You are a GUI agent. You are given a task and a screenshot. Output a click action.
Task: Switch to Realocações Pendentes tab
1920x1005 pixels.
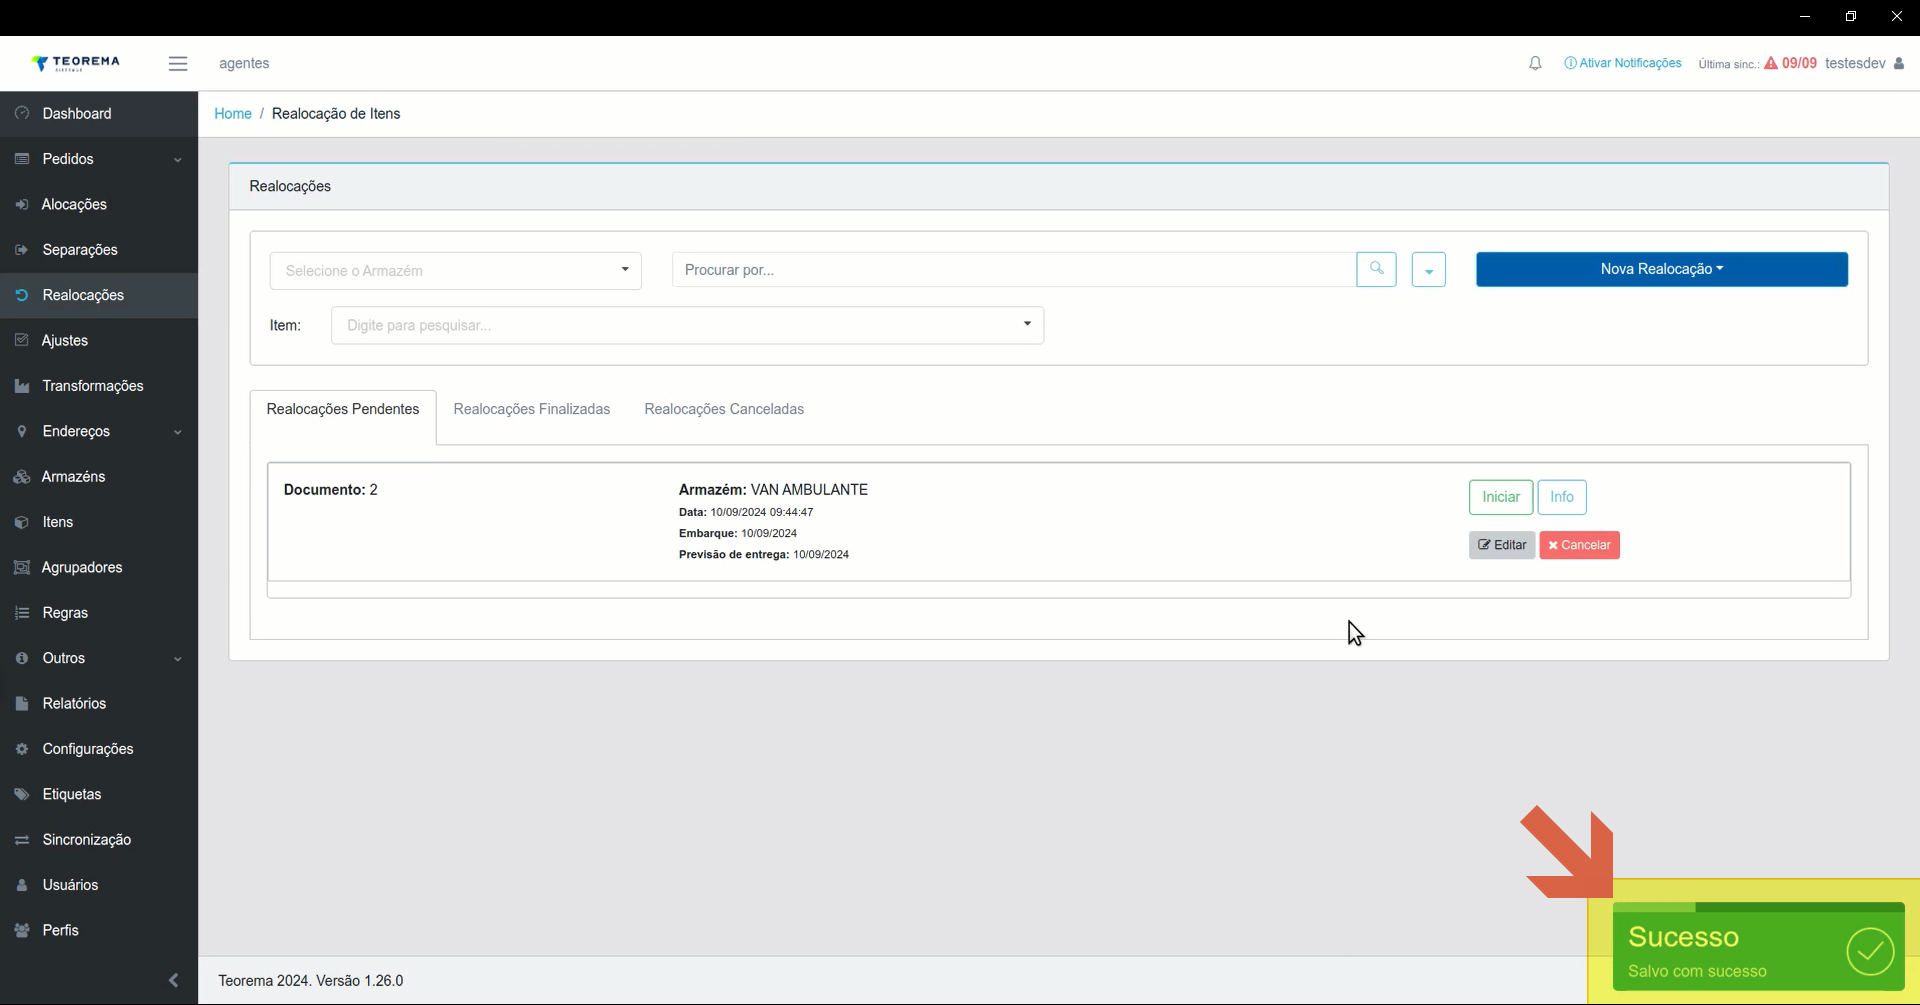coord(343,409)
